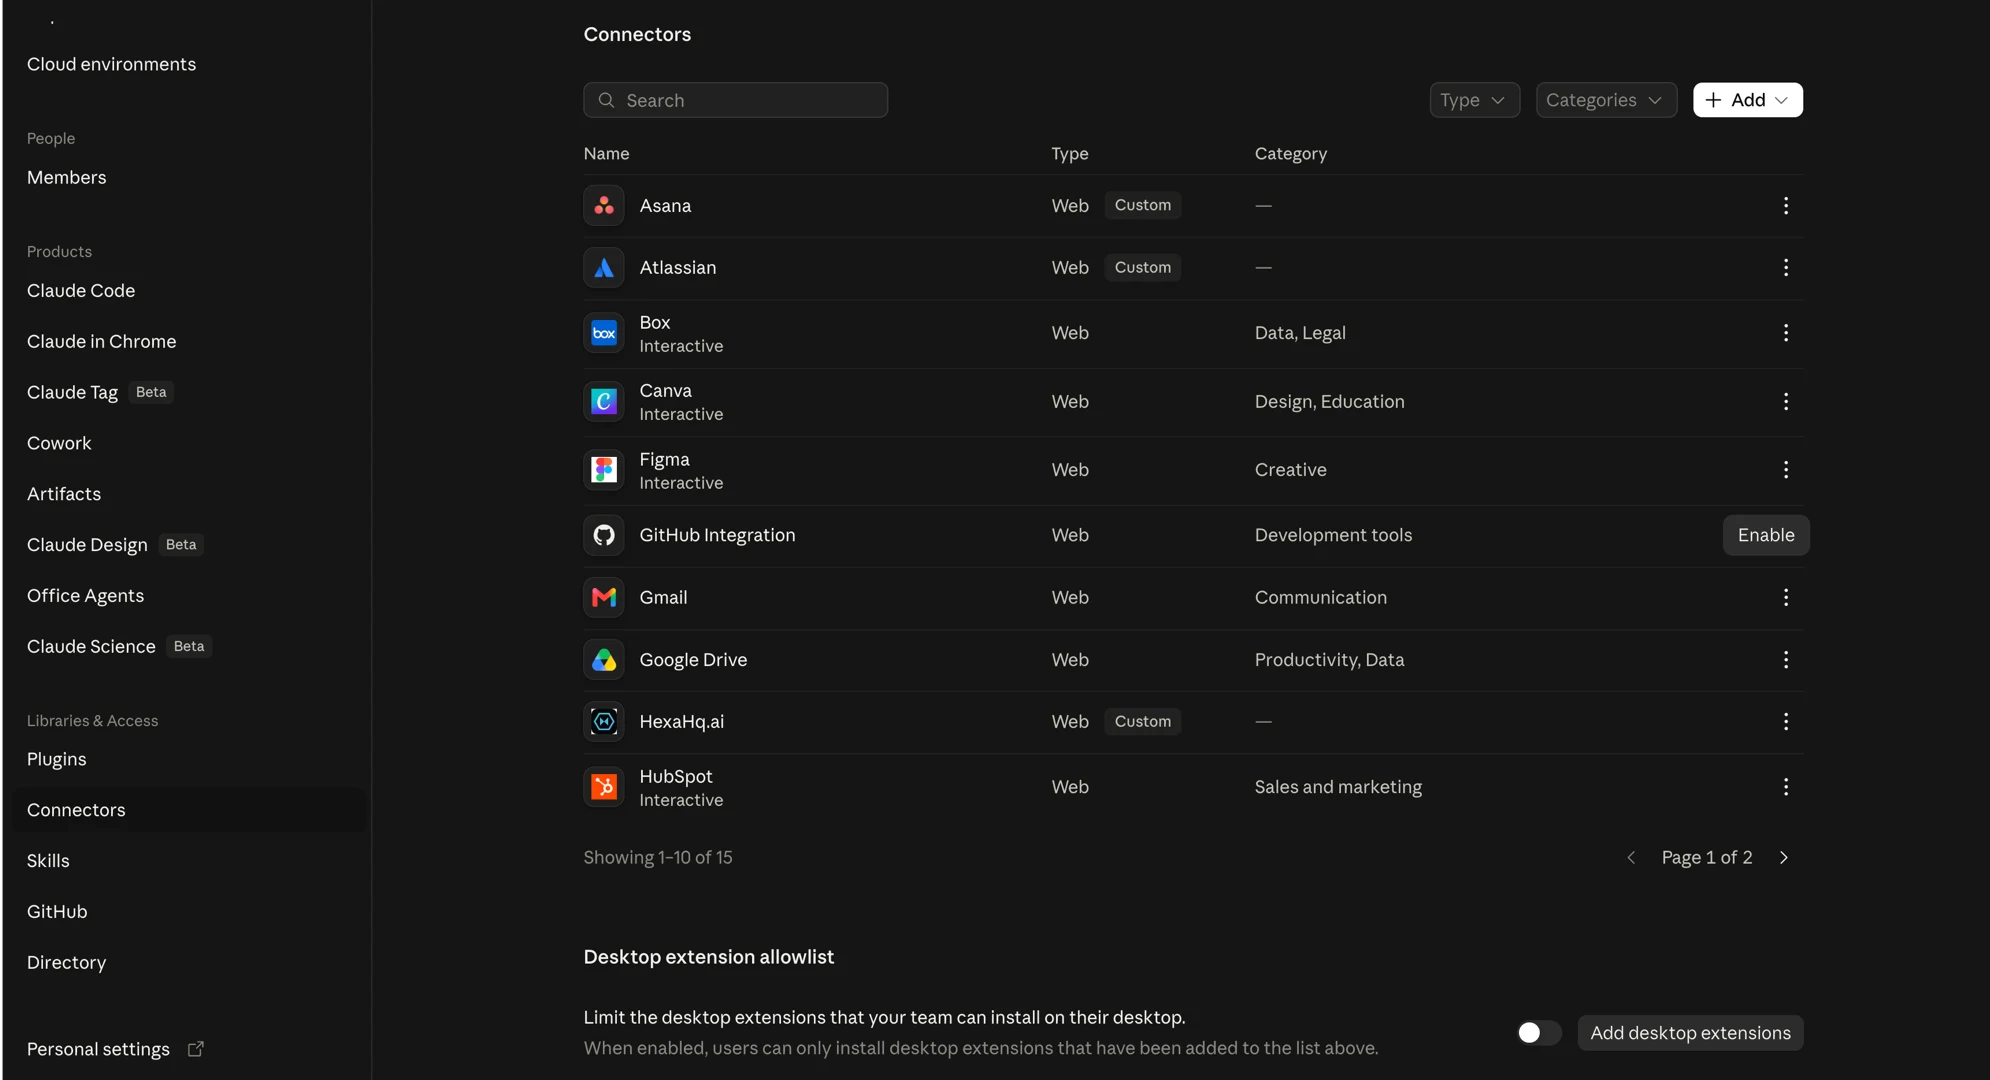
Task: Click the Figma connector logo
Action: click(x=604, y=470)
